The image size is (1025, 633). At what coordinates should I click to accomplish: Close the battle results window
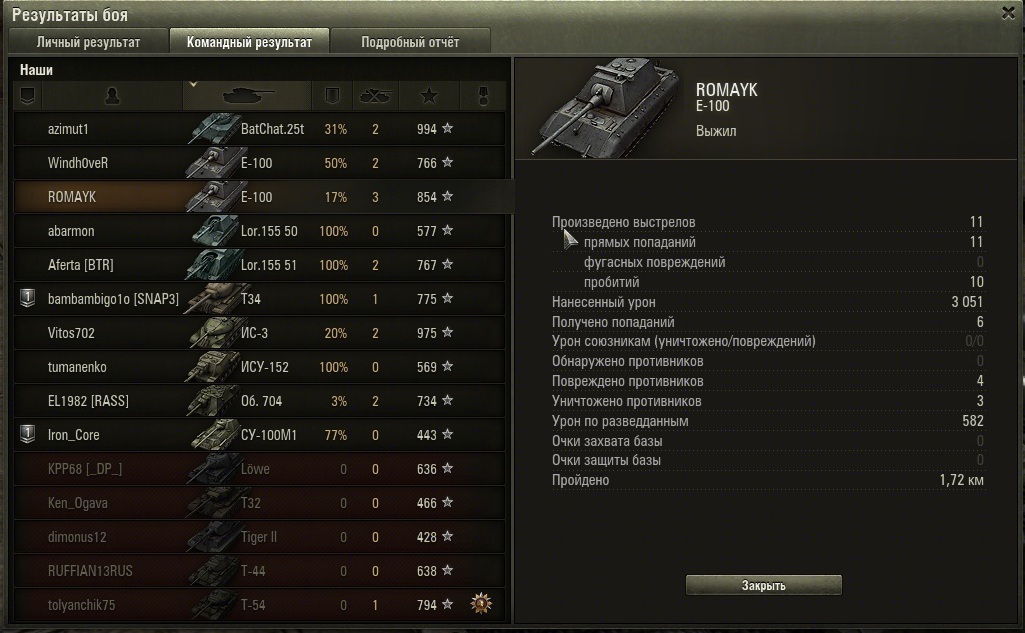[x=1009, y=12]
